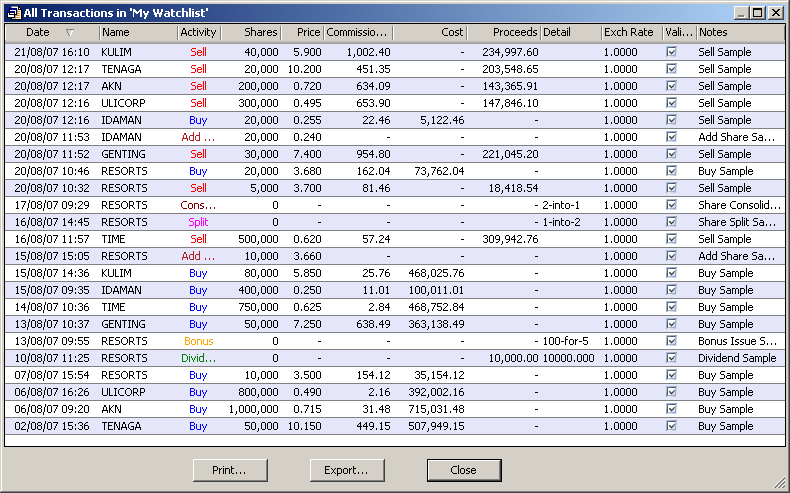Click TENAGA Sell proceeds '203,548.65'
Viewport: 790px width, 493px height.
tap(510, 69)
